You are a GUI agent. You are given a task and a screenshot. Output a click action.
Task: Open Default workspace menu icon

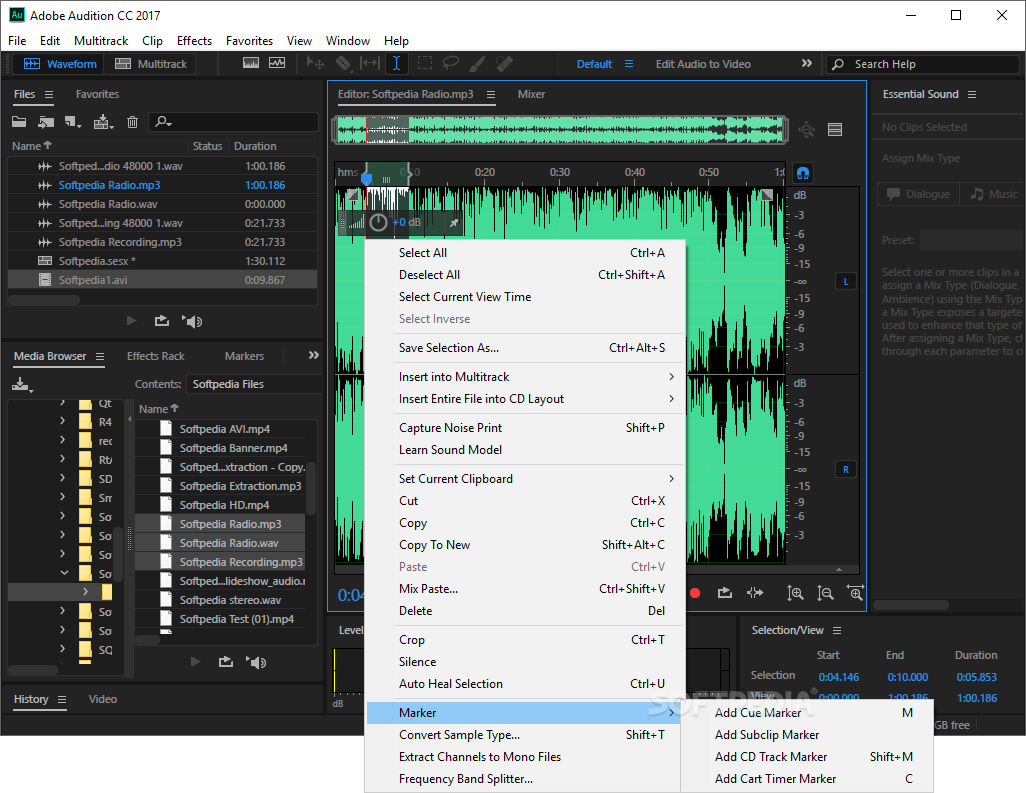[629, 63]
